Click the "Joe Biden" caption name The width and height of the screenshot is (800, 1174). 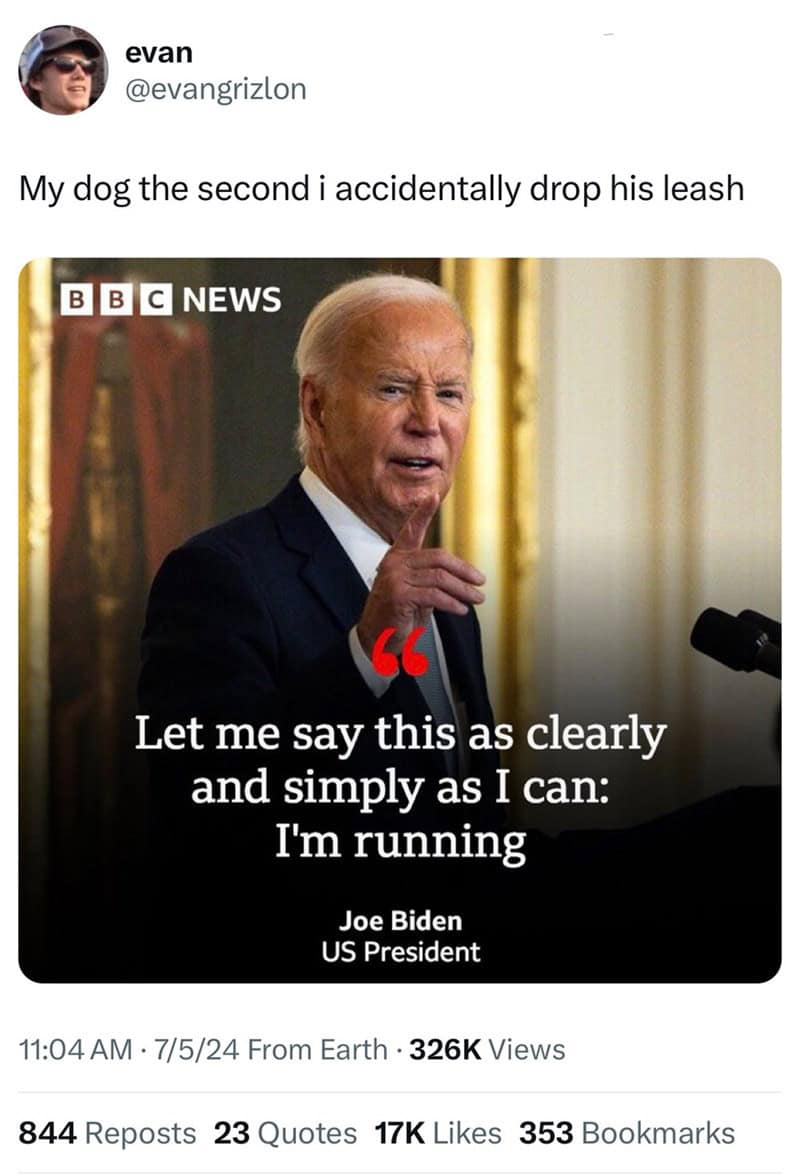coord(400,920)
